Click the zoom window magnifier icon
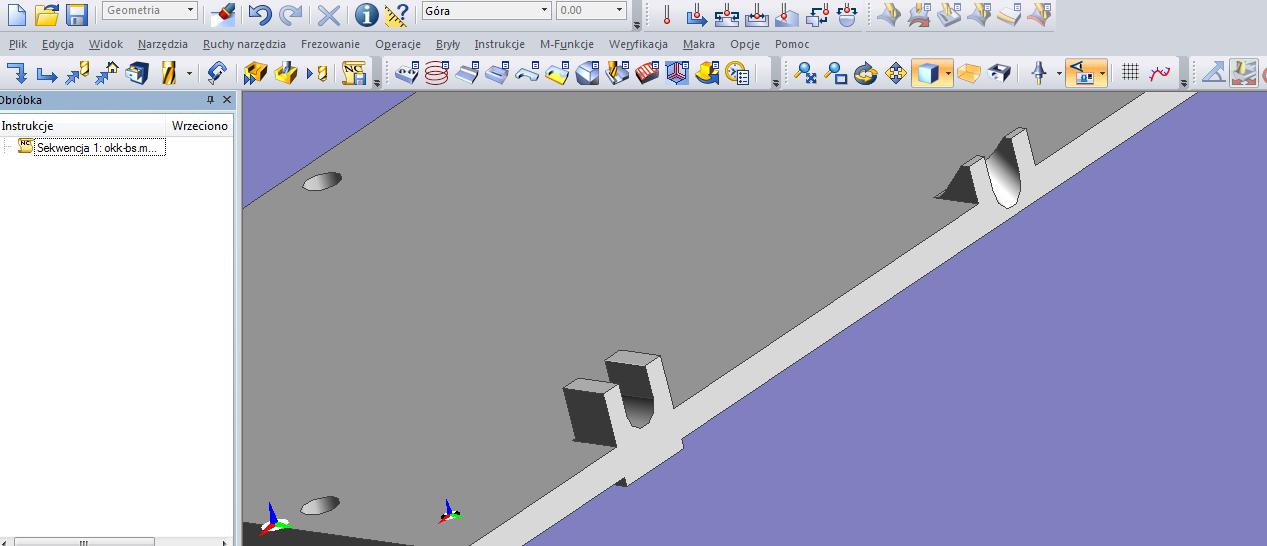Screen dimensions: 1267x546 pos(836,73)
